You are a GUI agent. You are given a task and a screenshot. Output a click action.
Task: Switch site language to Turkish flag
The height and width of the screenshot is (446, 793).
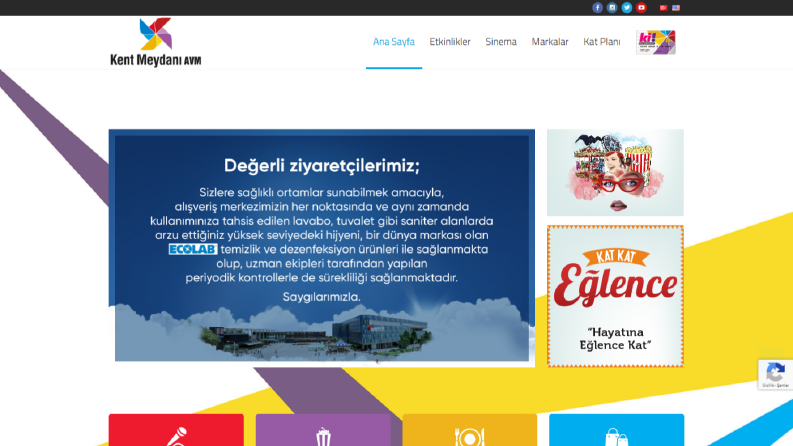(x=663, y=8)
